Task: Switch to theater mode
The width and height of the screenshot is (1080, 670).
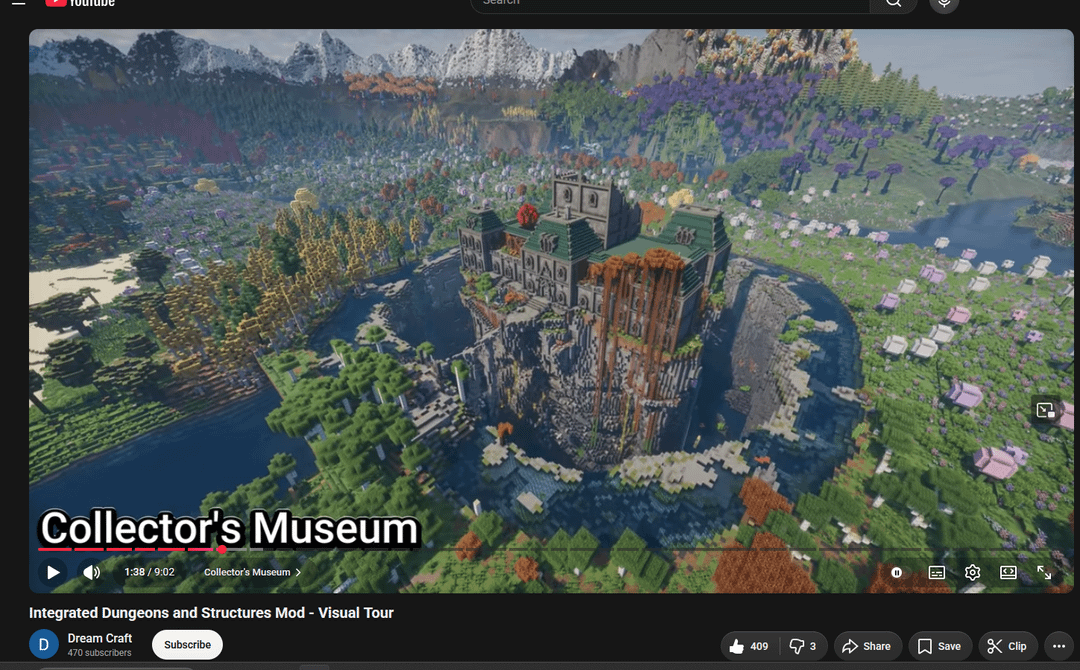Action: point(1008,572)
